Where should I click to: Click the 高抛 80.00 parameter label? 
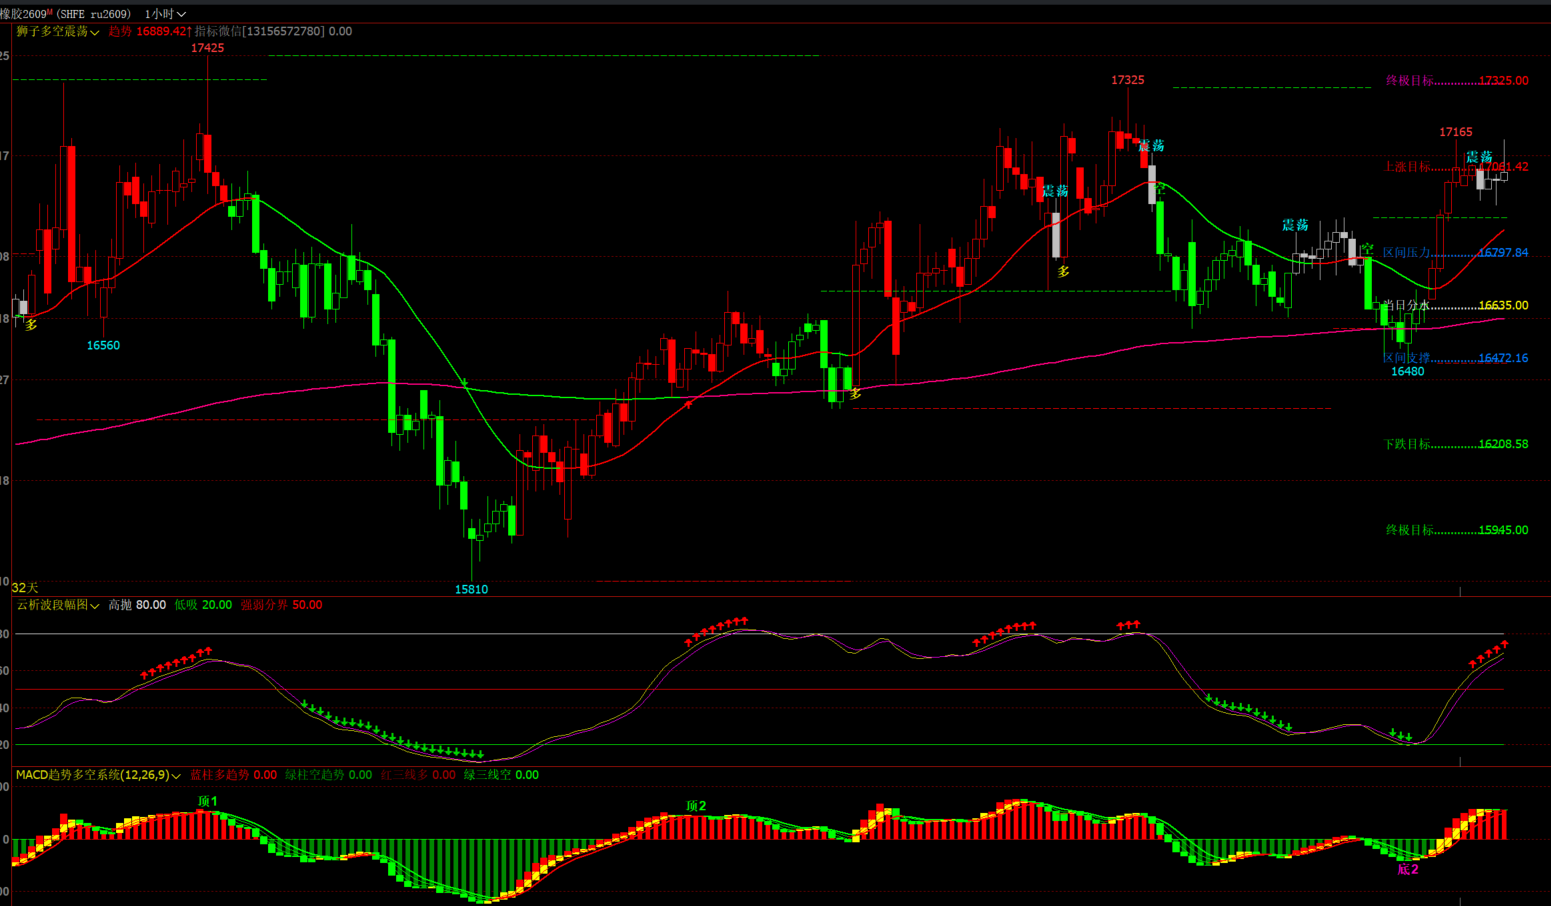pyautogui.click(x=137, y=605)
